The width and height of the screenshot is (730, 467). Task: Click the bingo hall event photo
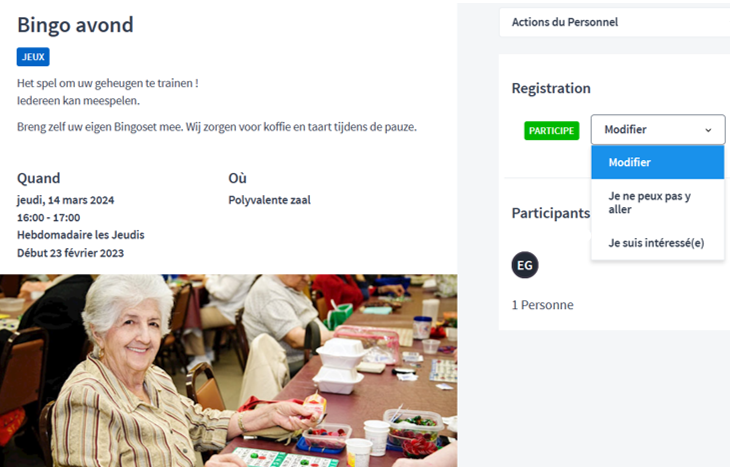tap(229, 371)
